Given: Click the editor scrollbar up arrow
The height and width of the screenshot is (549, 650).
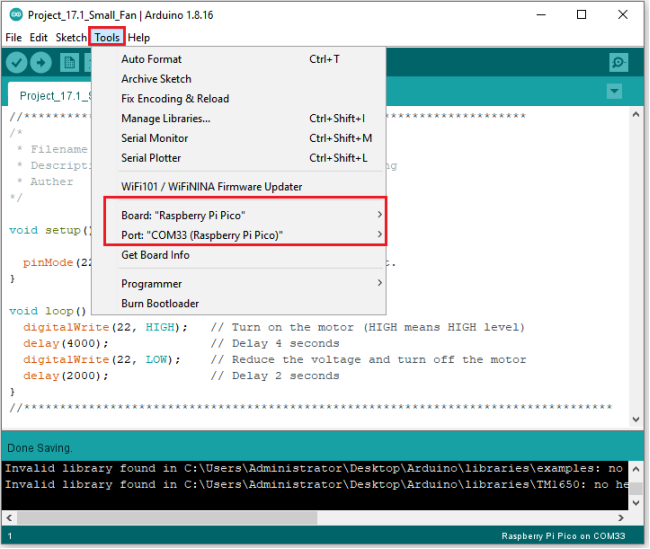Looking at the screenshot, I should pos(635,115).
